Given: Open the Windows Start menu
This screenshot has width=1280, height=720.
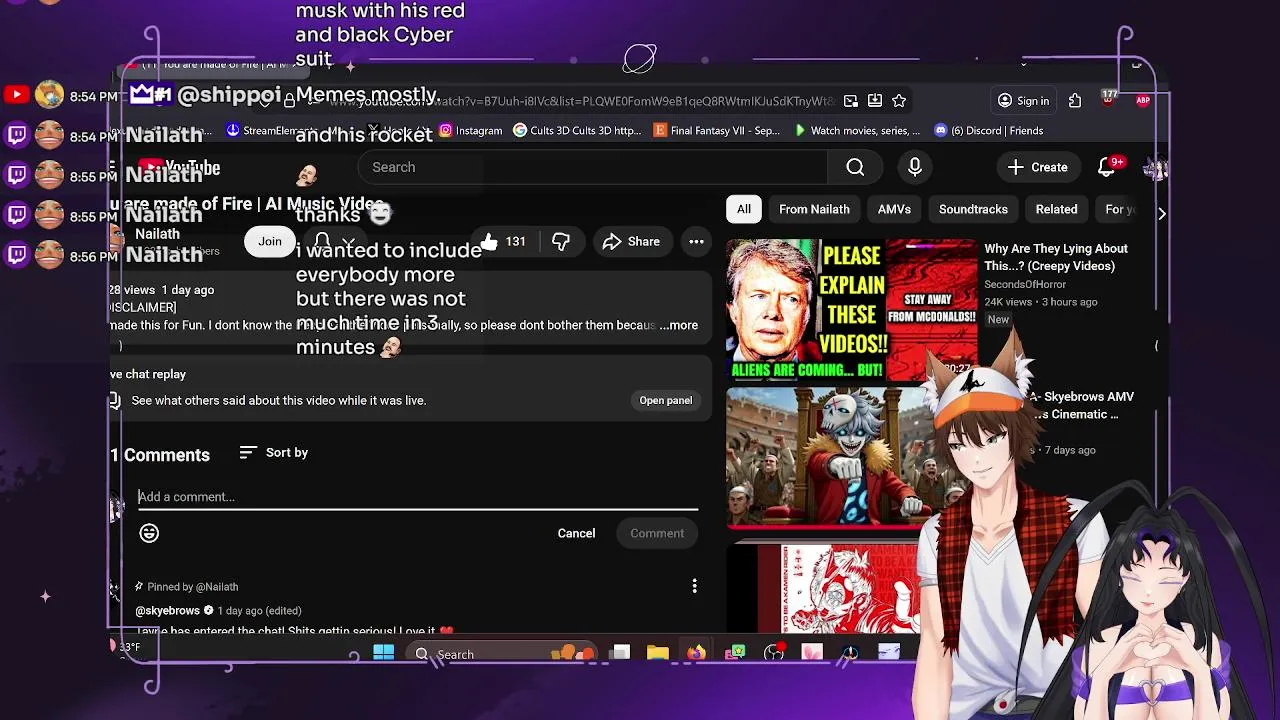Looking at the screenshot, I should click(383, 653).
